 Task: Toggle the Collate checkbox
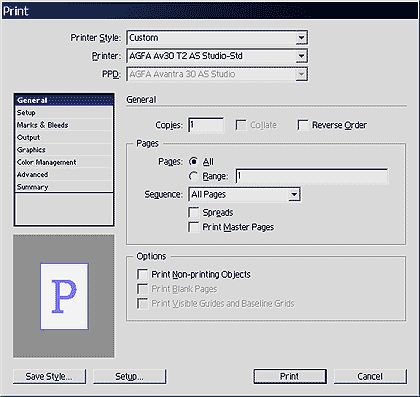pyautogui.click(x=241, y=125)
